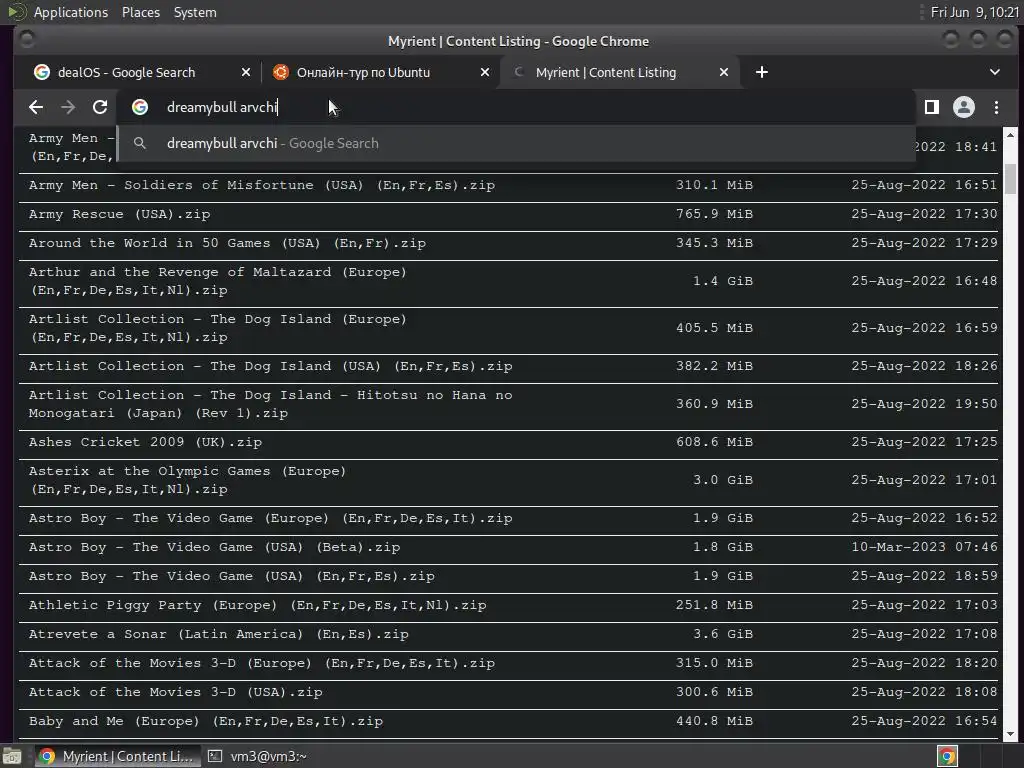Click the search magnifier icon in suggestion
Screen dimensions: 1024x768
click(x=140, y=143)
